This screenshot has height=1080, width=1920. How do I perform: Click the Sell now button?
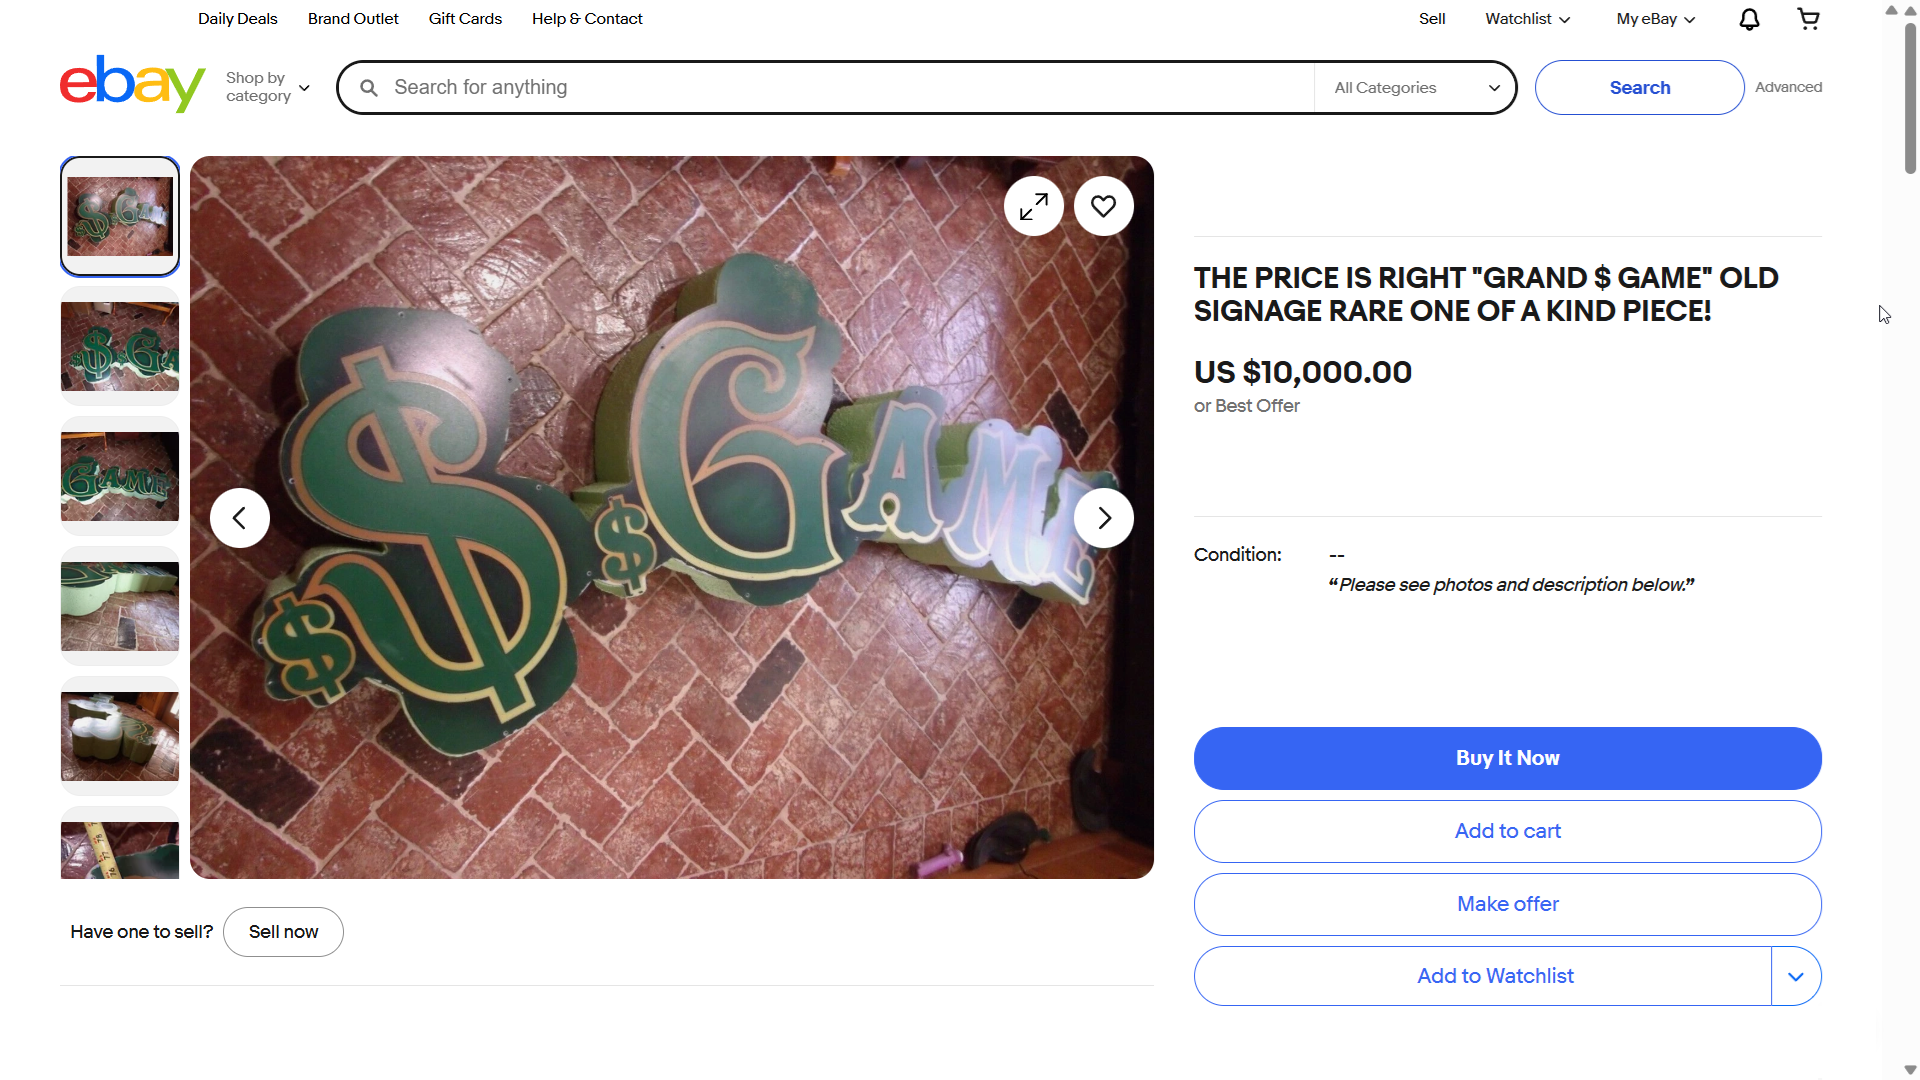point(283,931)
